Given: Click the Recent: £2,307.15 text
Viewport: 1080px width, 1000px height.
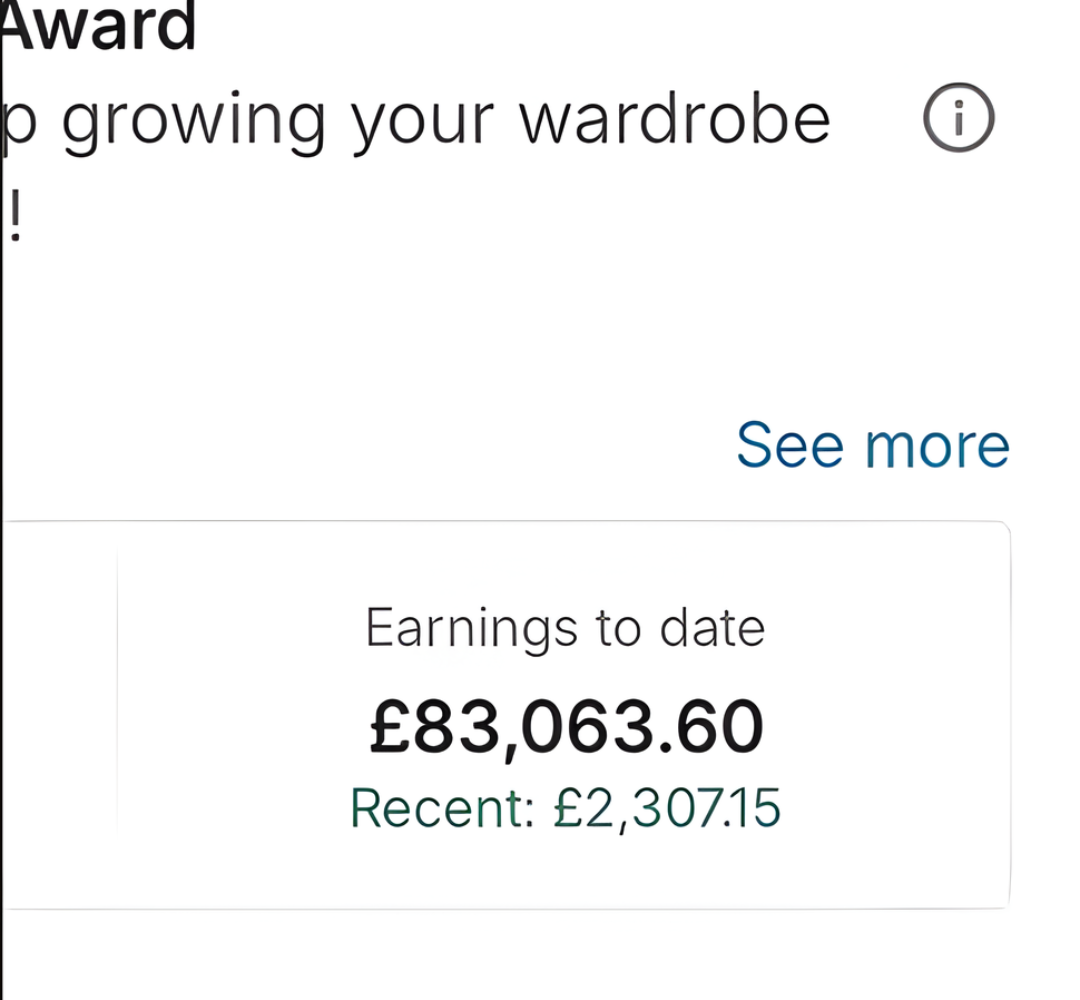Looking at the screenshot, I should 565,808.
